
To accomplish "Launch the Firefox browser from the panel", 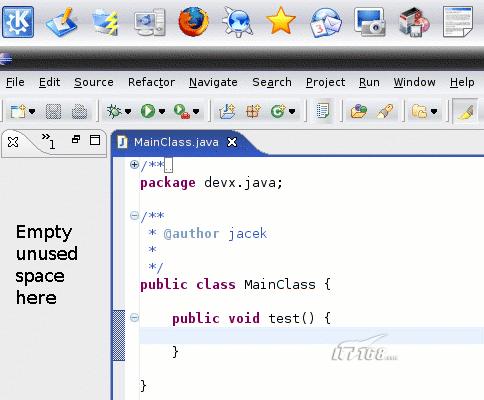I will coord(193,22).
